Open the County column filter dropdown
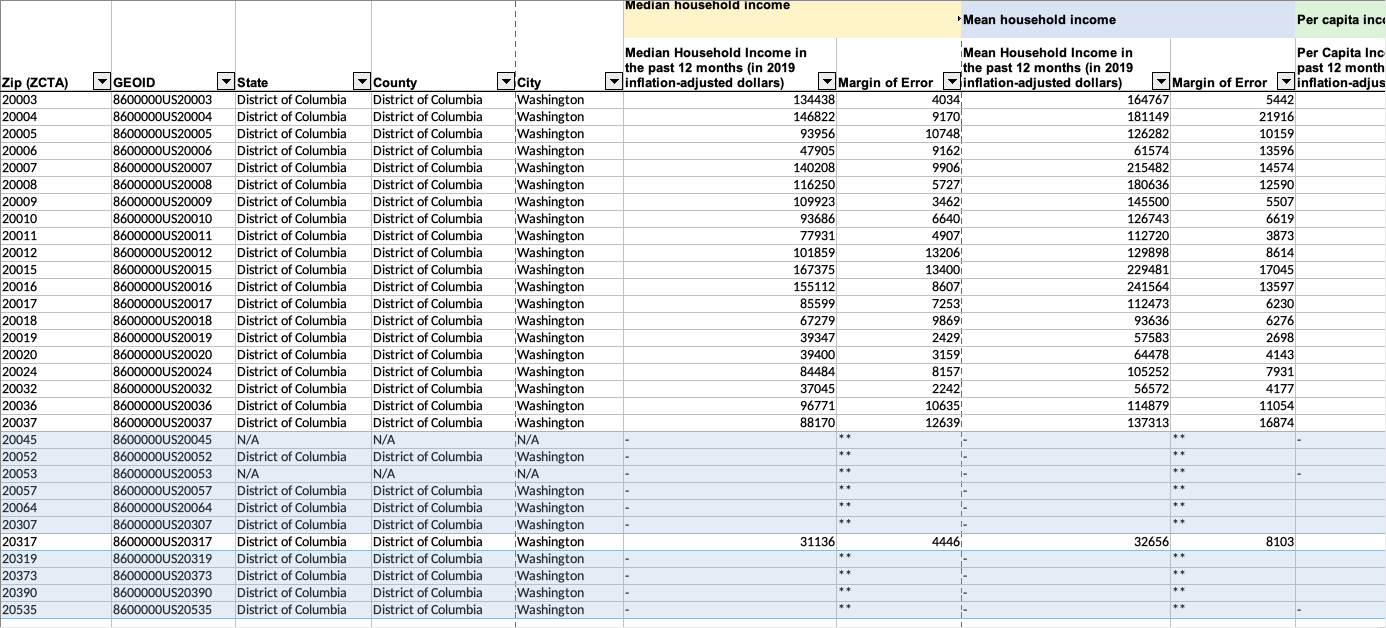1386x628 pixels. click(x=505, y=82)
